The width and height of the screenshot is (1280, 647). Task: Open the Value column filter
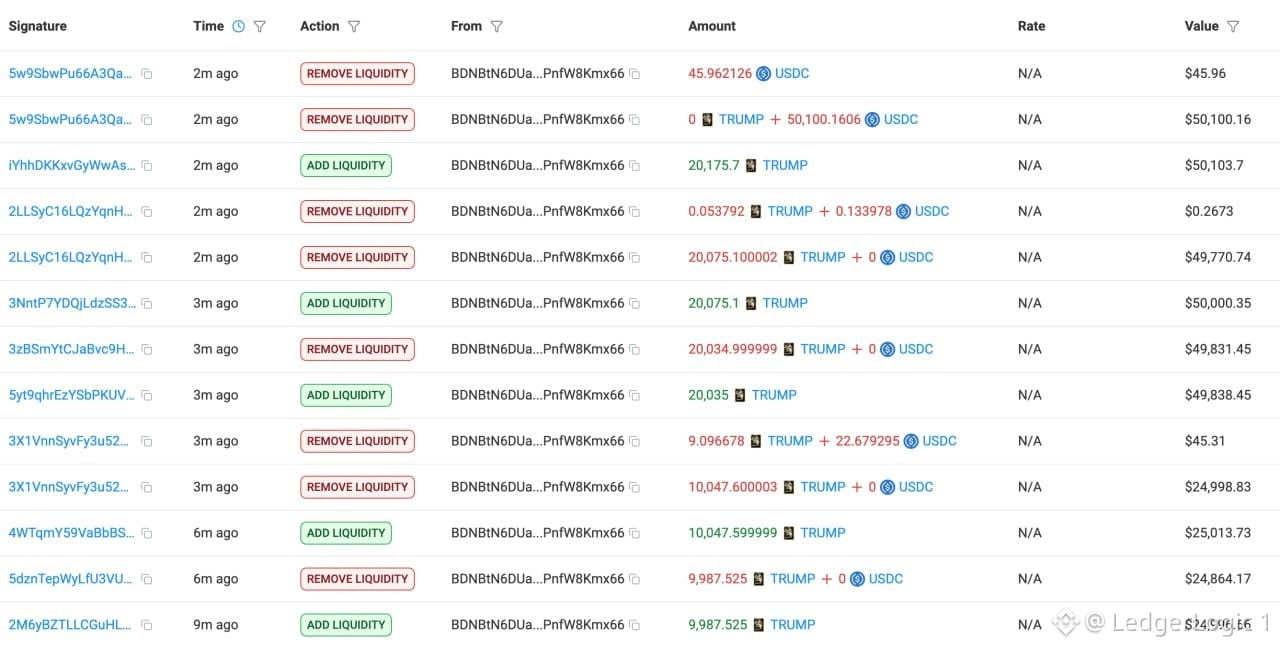click(x=1233, y=27)
